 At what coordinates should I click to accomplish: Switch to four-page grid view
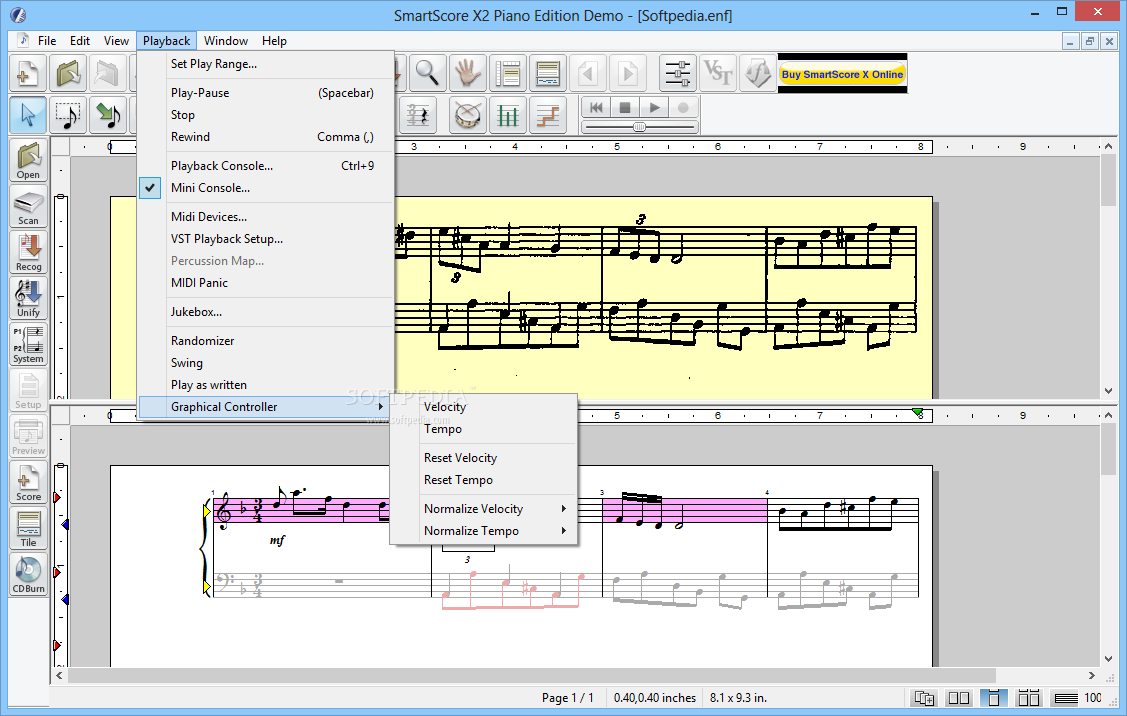(x=1029, y=698)
